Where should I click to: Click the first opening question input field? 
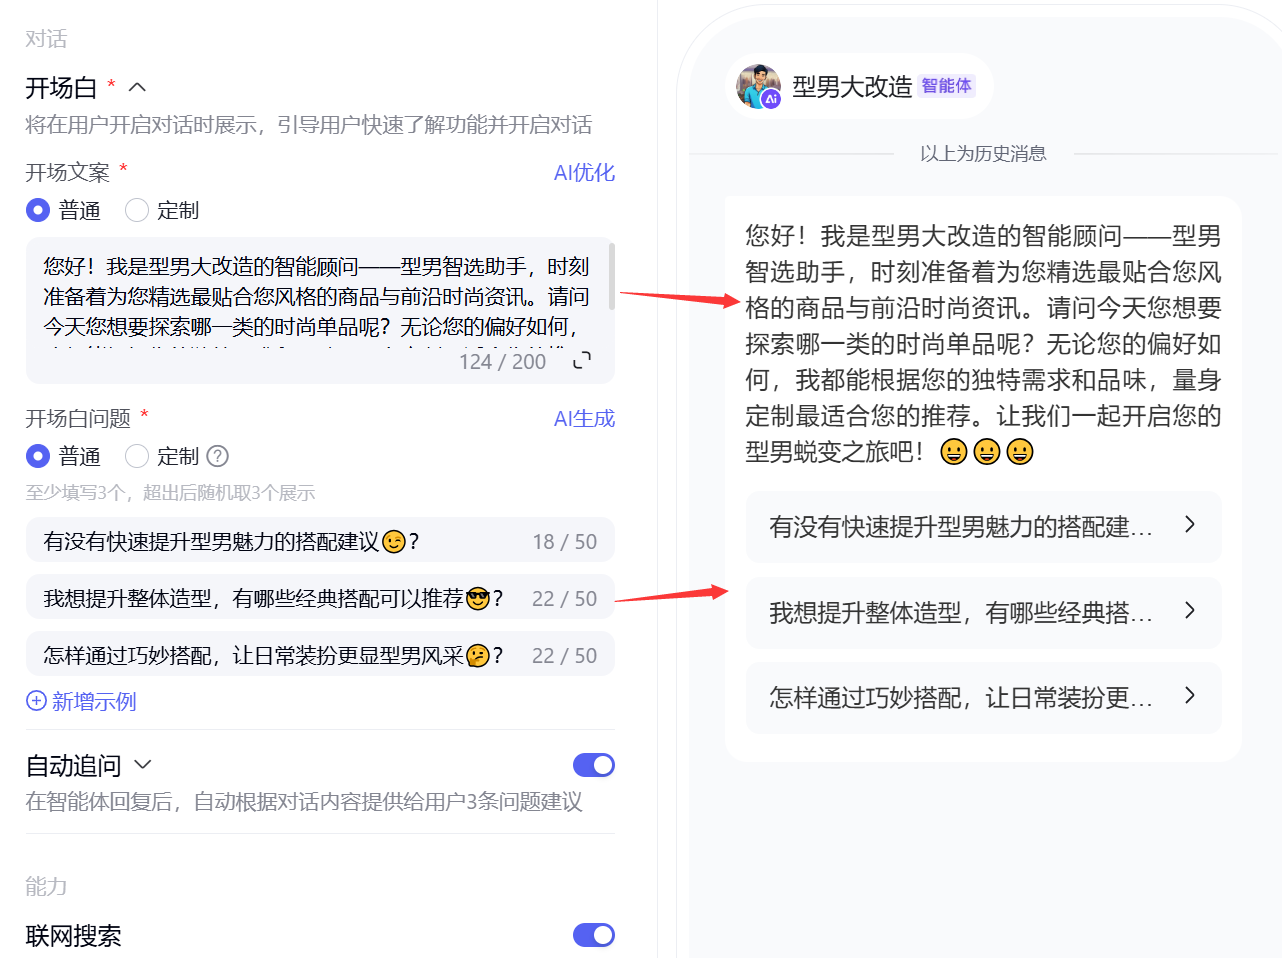[x=320, y=541]
